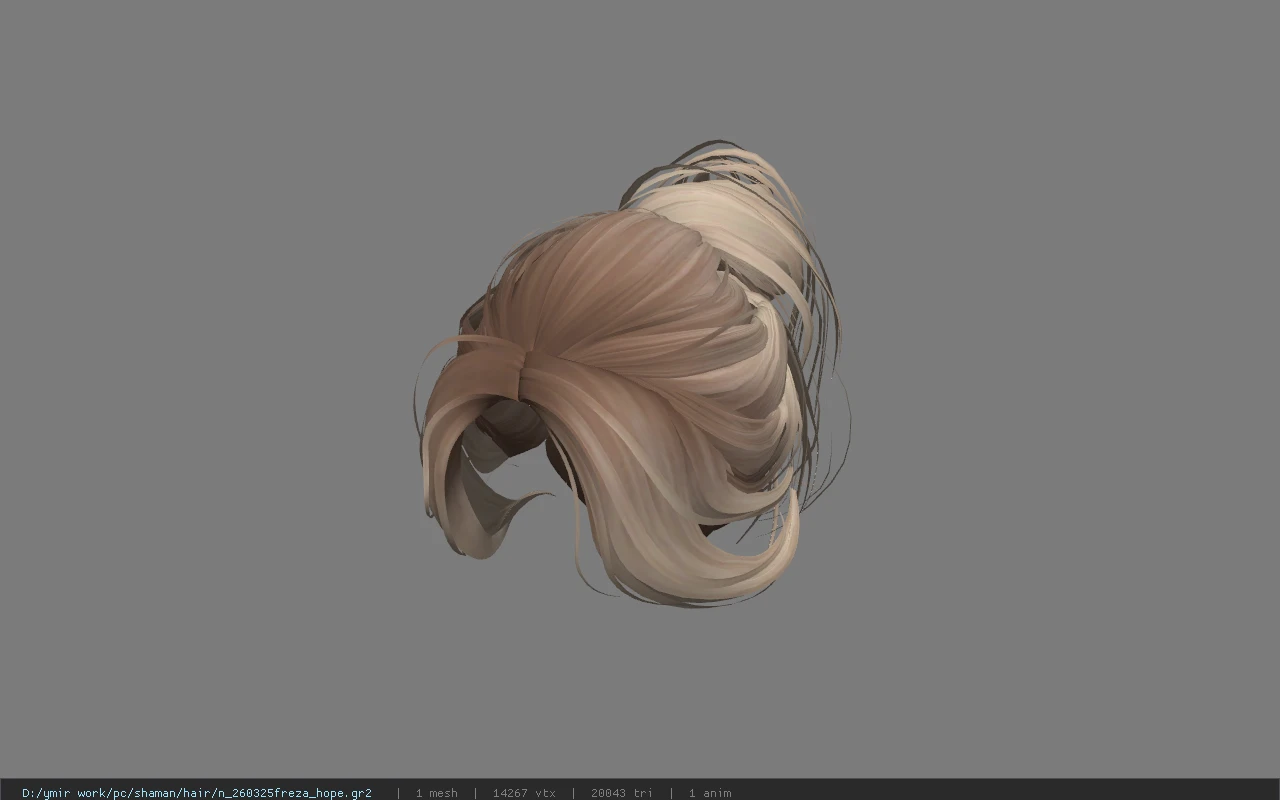This screenshot has width=1280, height=800.
Task: Click the "20043 tri" triangle count
Action: 621,793
